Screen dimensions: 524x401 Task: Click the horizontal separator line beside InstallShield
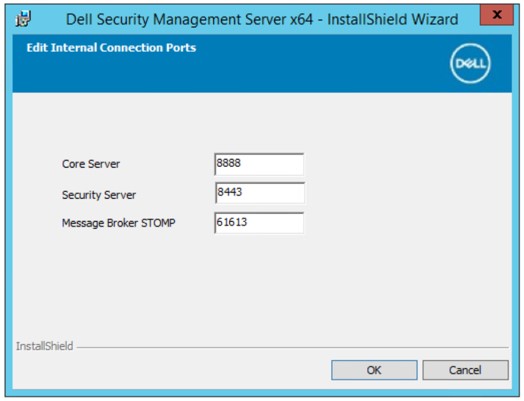tap(292, 348)
